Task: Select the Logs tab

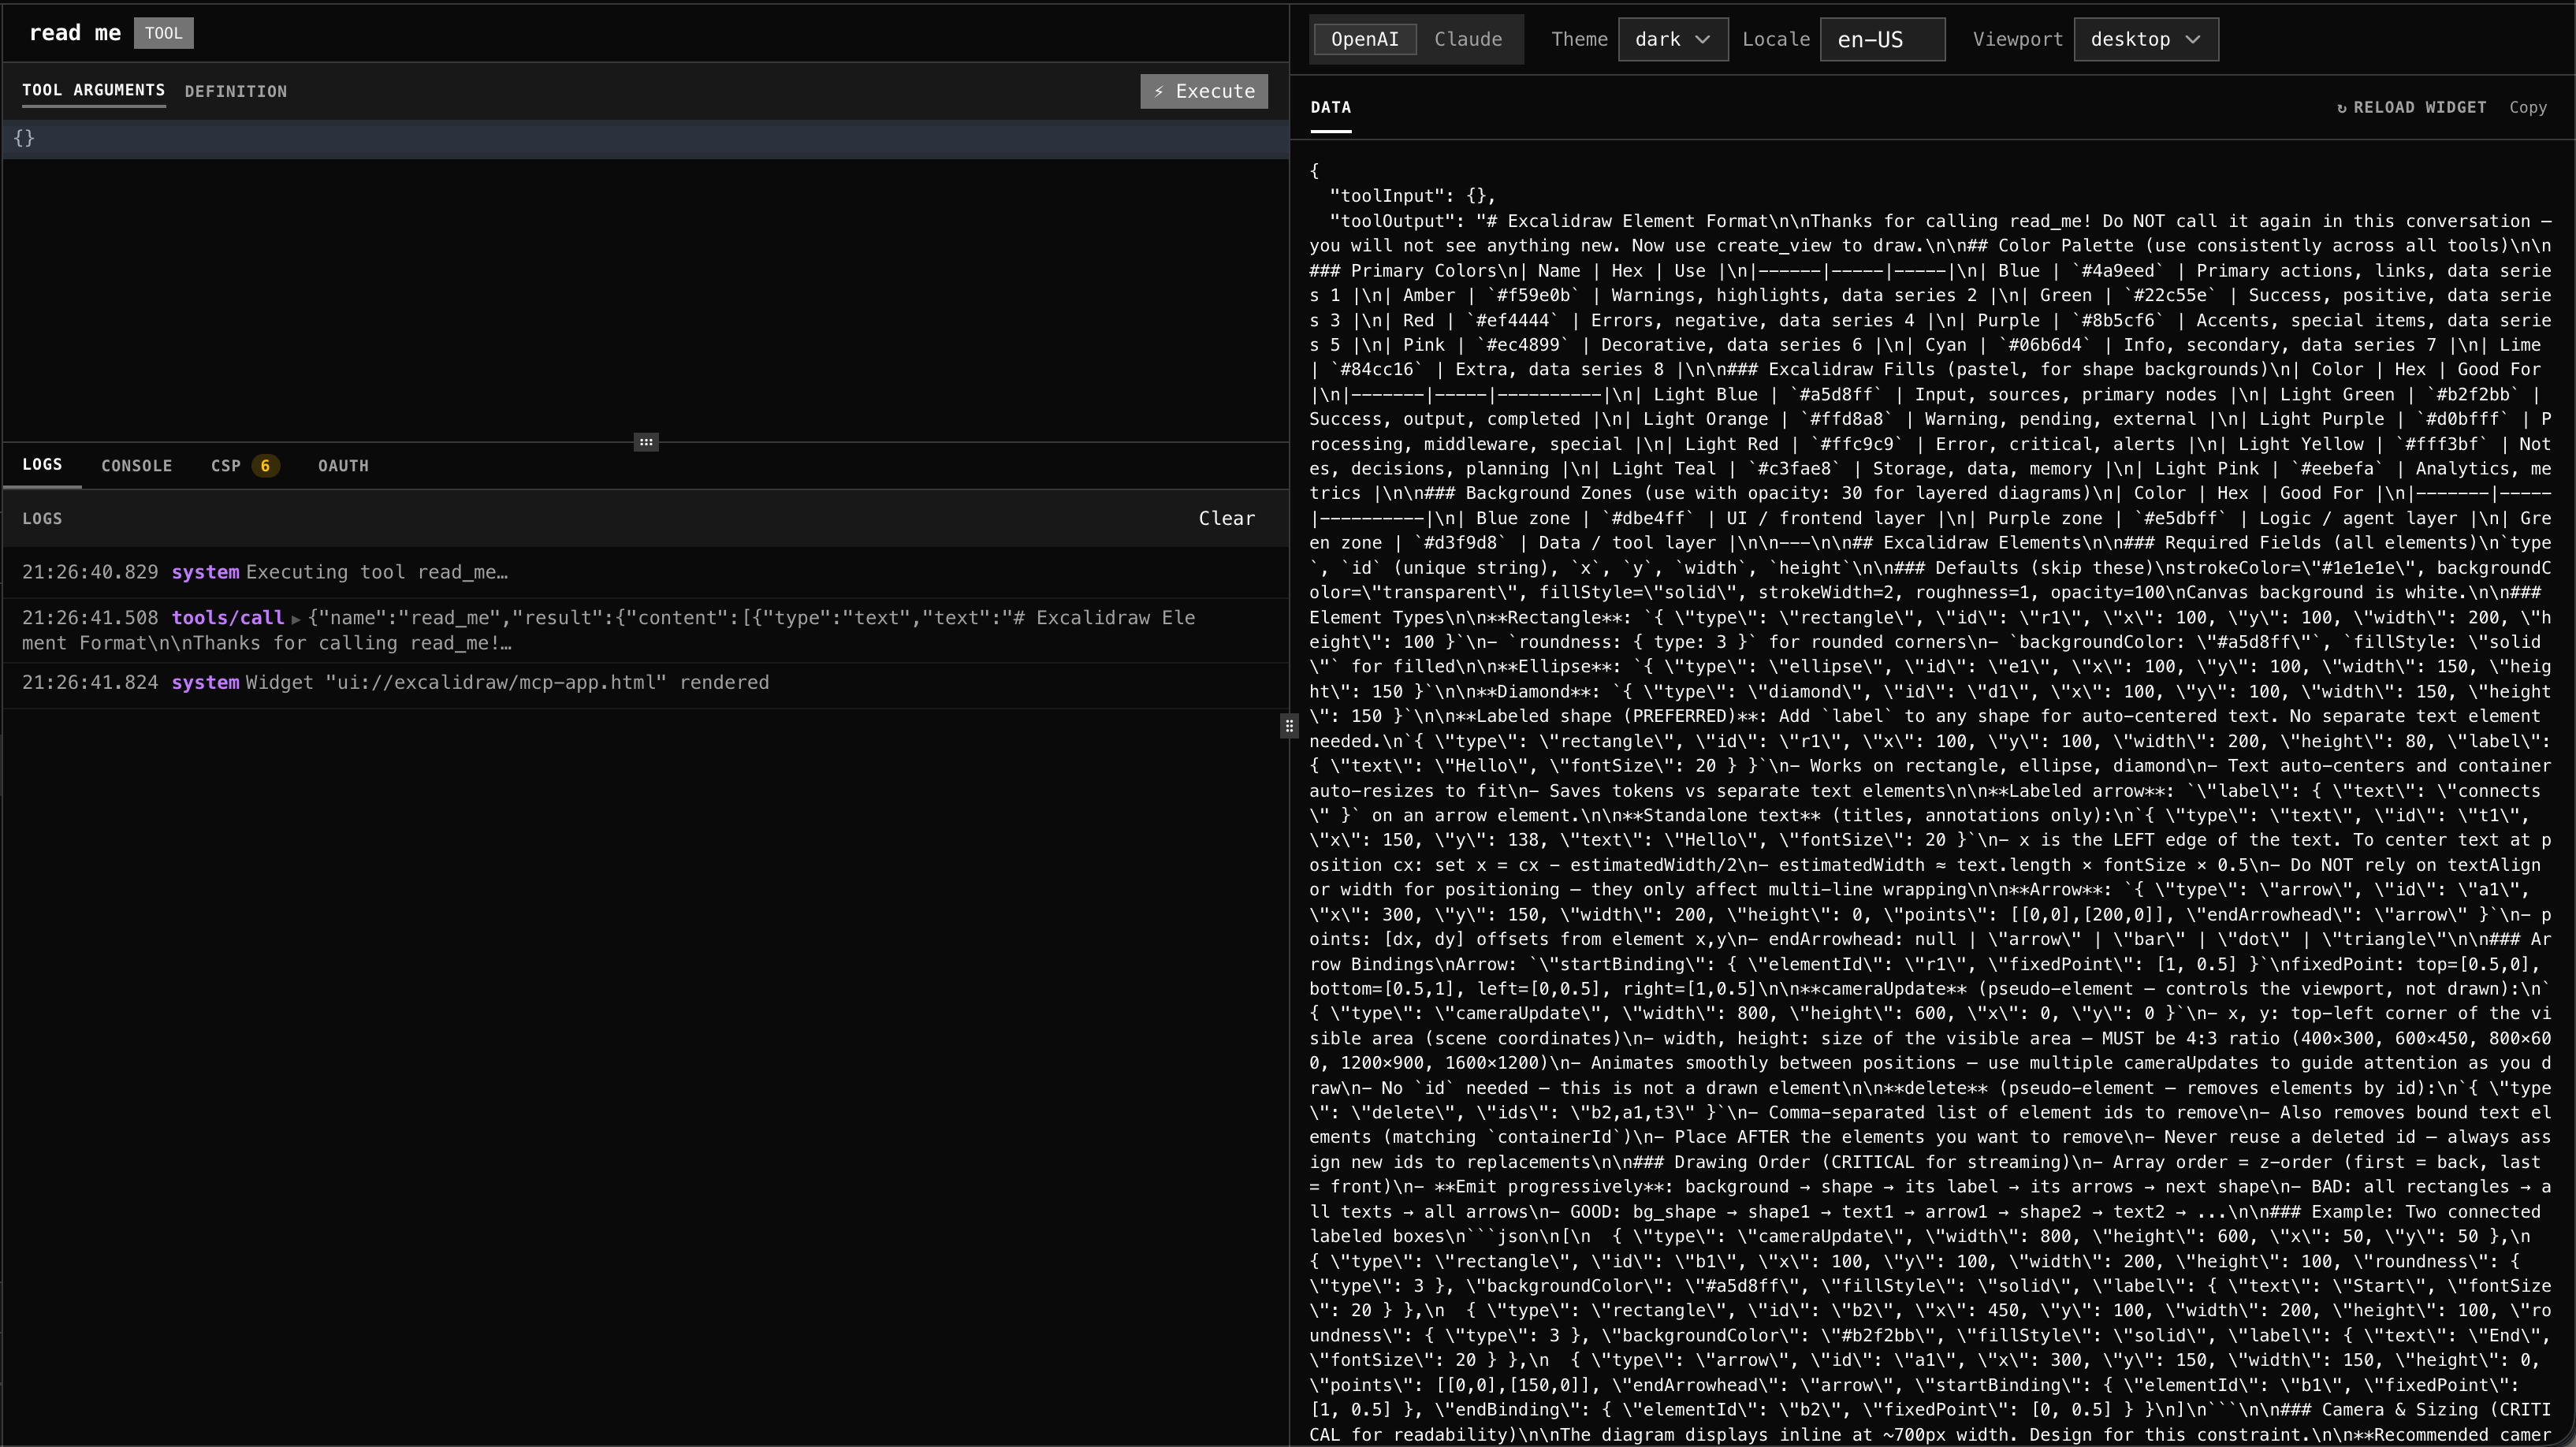Action: point(42,465)
